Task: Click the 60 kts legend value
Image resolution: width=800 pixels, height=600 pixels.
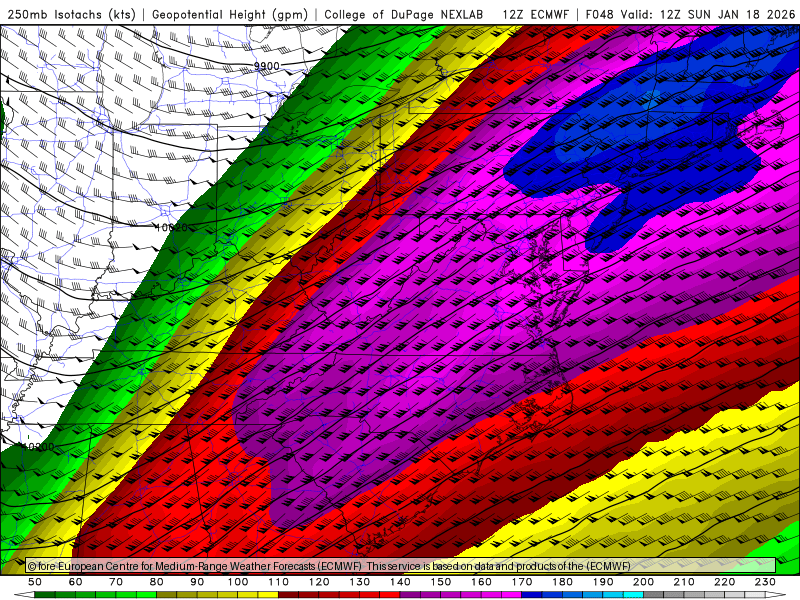Action: pos(76,582)
